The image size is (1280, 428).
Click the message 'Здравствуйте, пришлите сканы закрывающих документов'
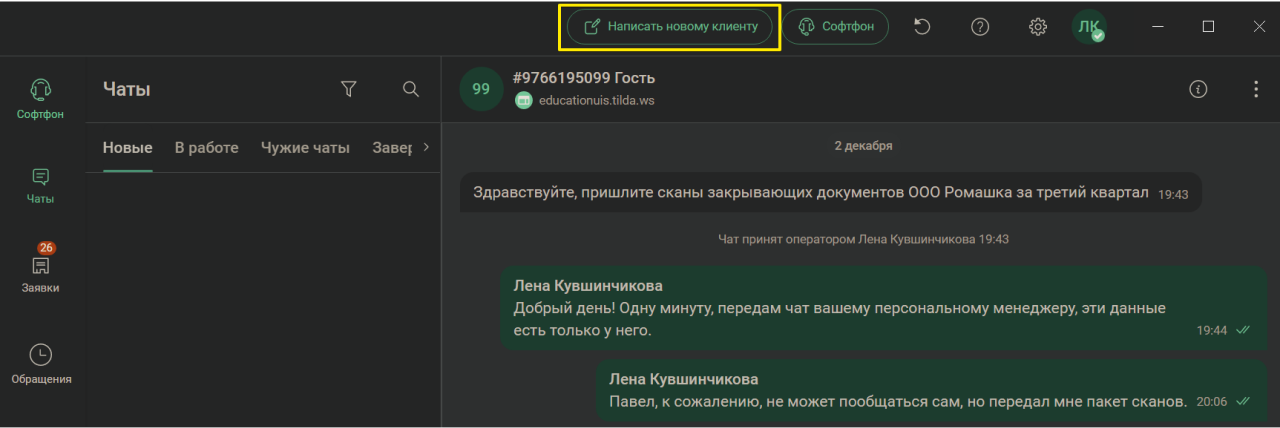click(x=830, y=193)
